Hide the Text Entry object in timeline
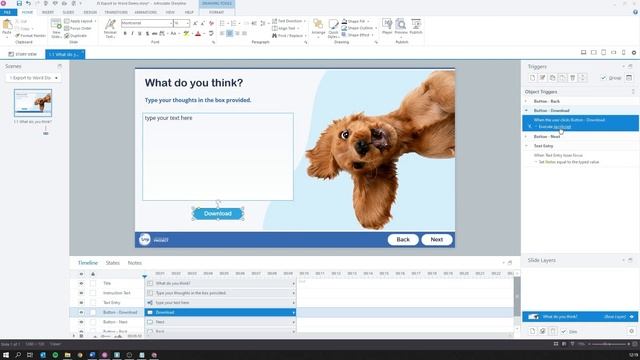 click(x=81, y=303)
